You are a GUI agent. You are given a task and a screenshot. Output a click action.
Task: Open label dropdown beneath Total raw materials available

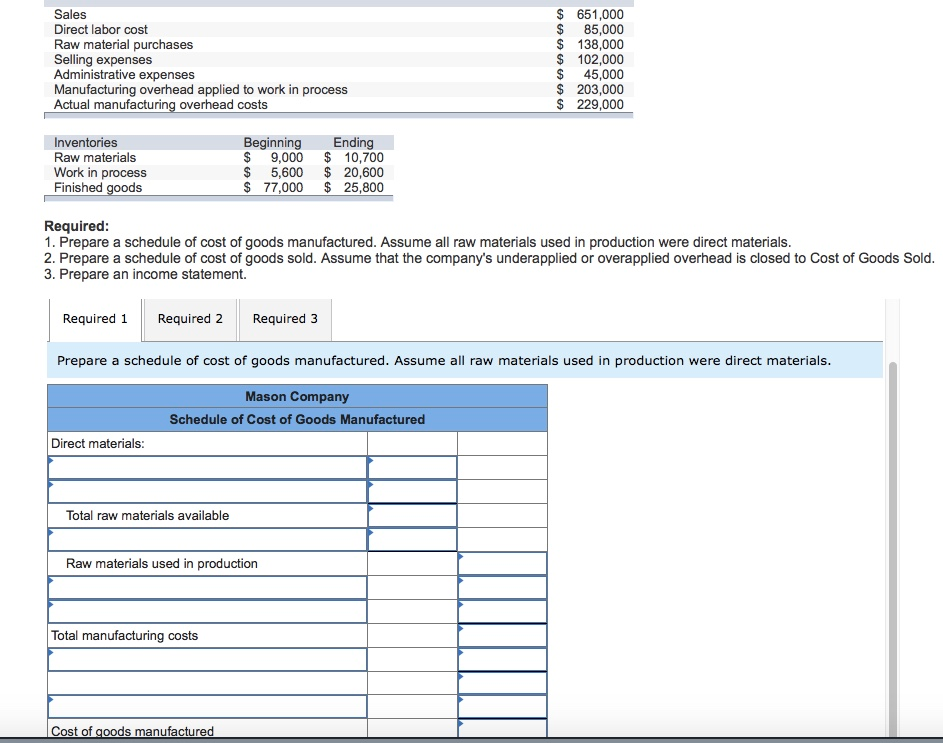coord(207,539)
